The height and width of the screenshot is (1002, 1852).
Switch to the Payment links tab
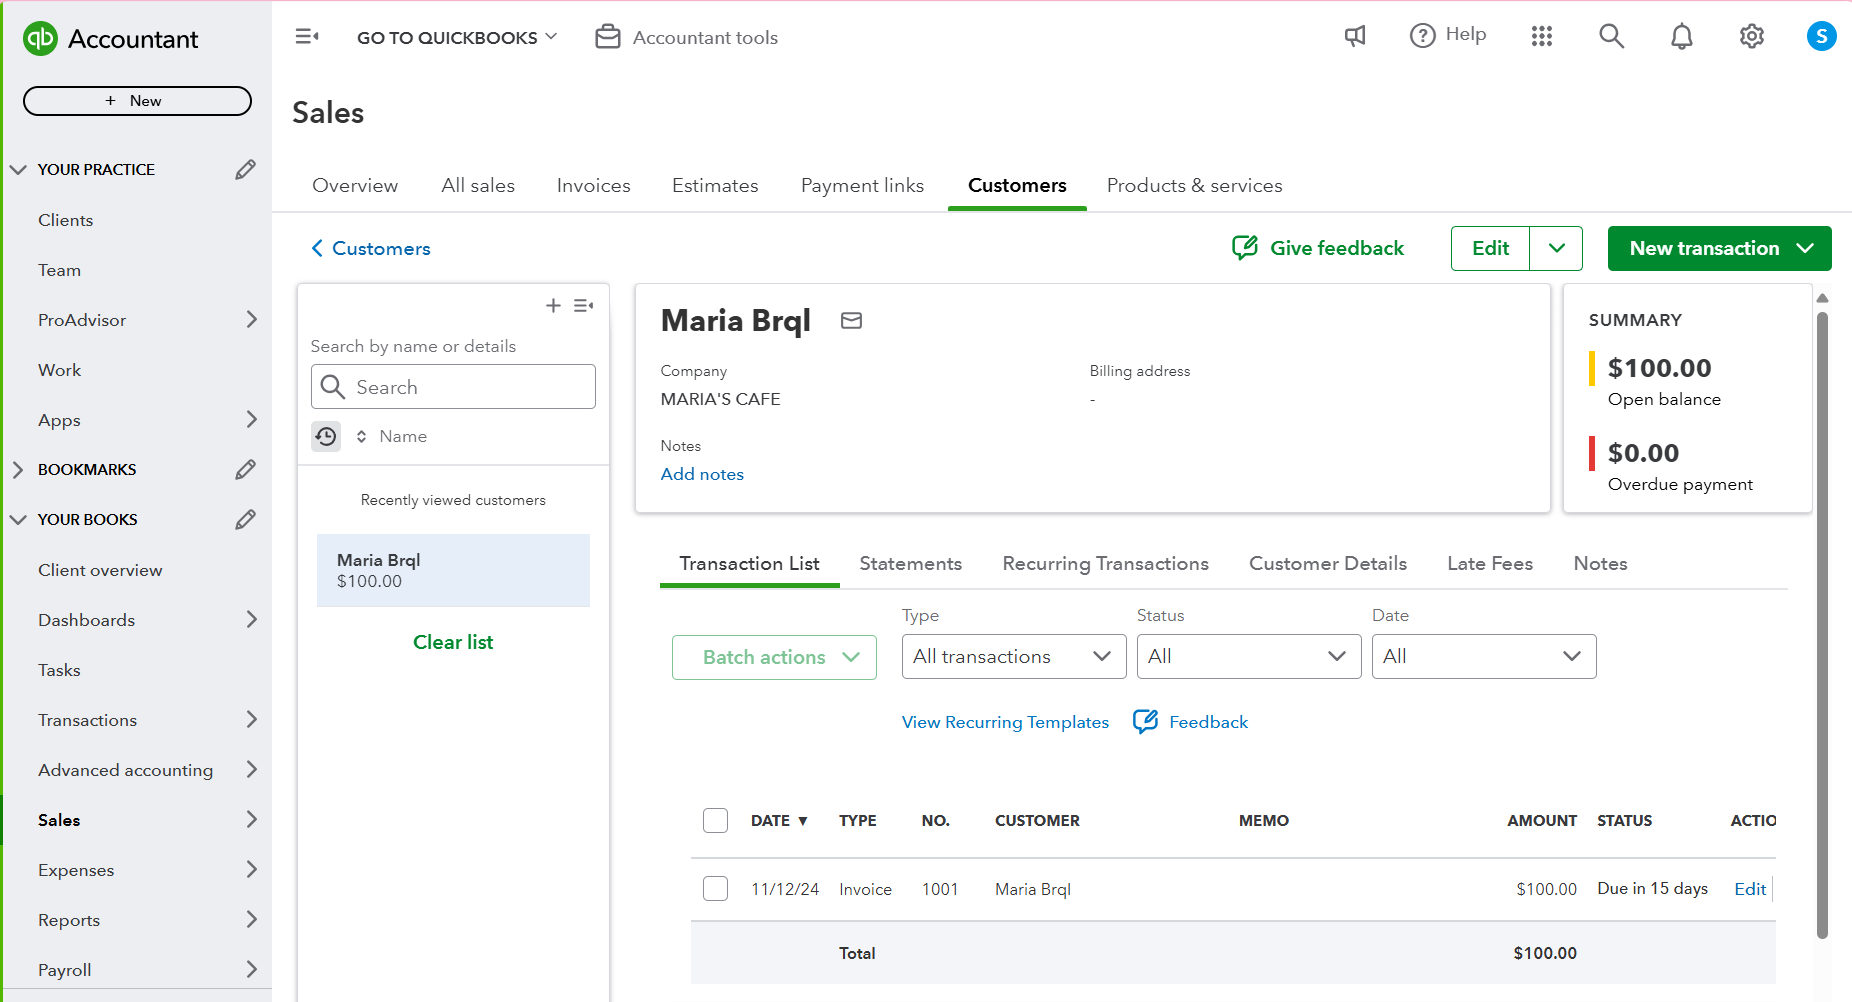[862, 185]
